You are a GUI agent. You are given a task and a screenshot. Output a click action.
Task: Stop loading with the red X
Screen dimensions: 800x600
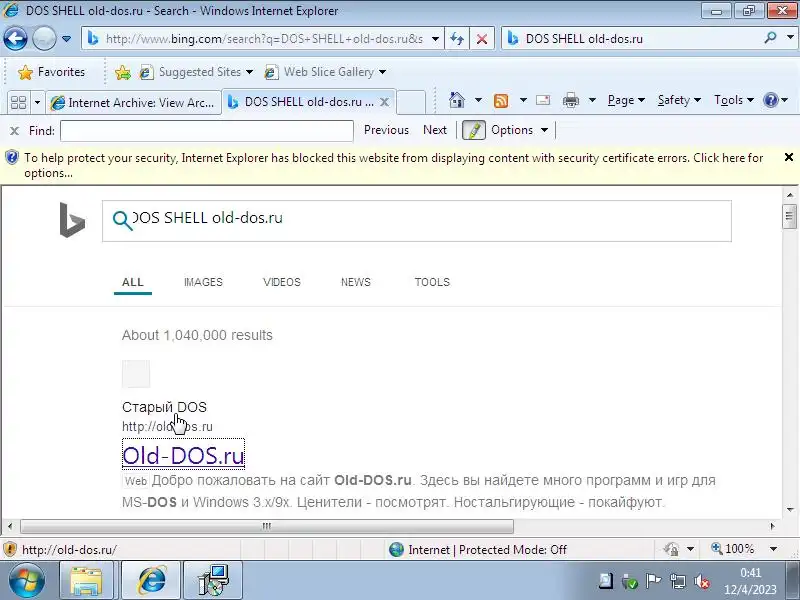[x=481, y=39]
